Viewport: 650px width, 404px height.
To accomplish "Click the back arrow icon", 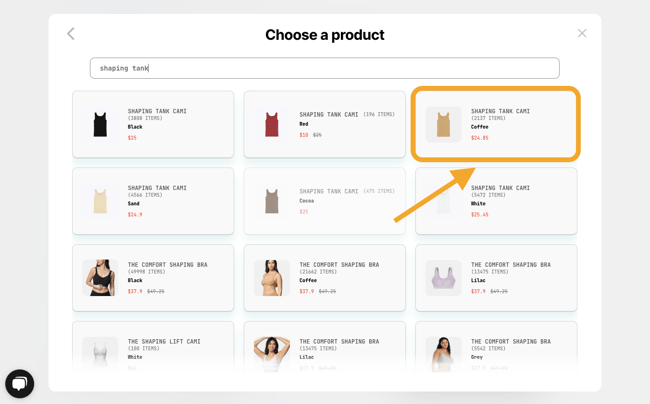I will (x=71, y=34).
